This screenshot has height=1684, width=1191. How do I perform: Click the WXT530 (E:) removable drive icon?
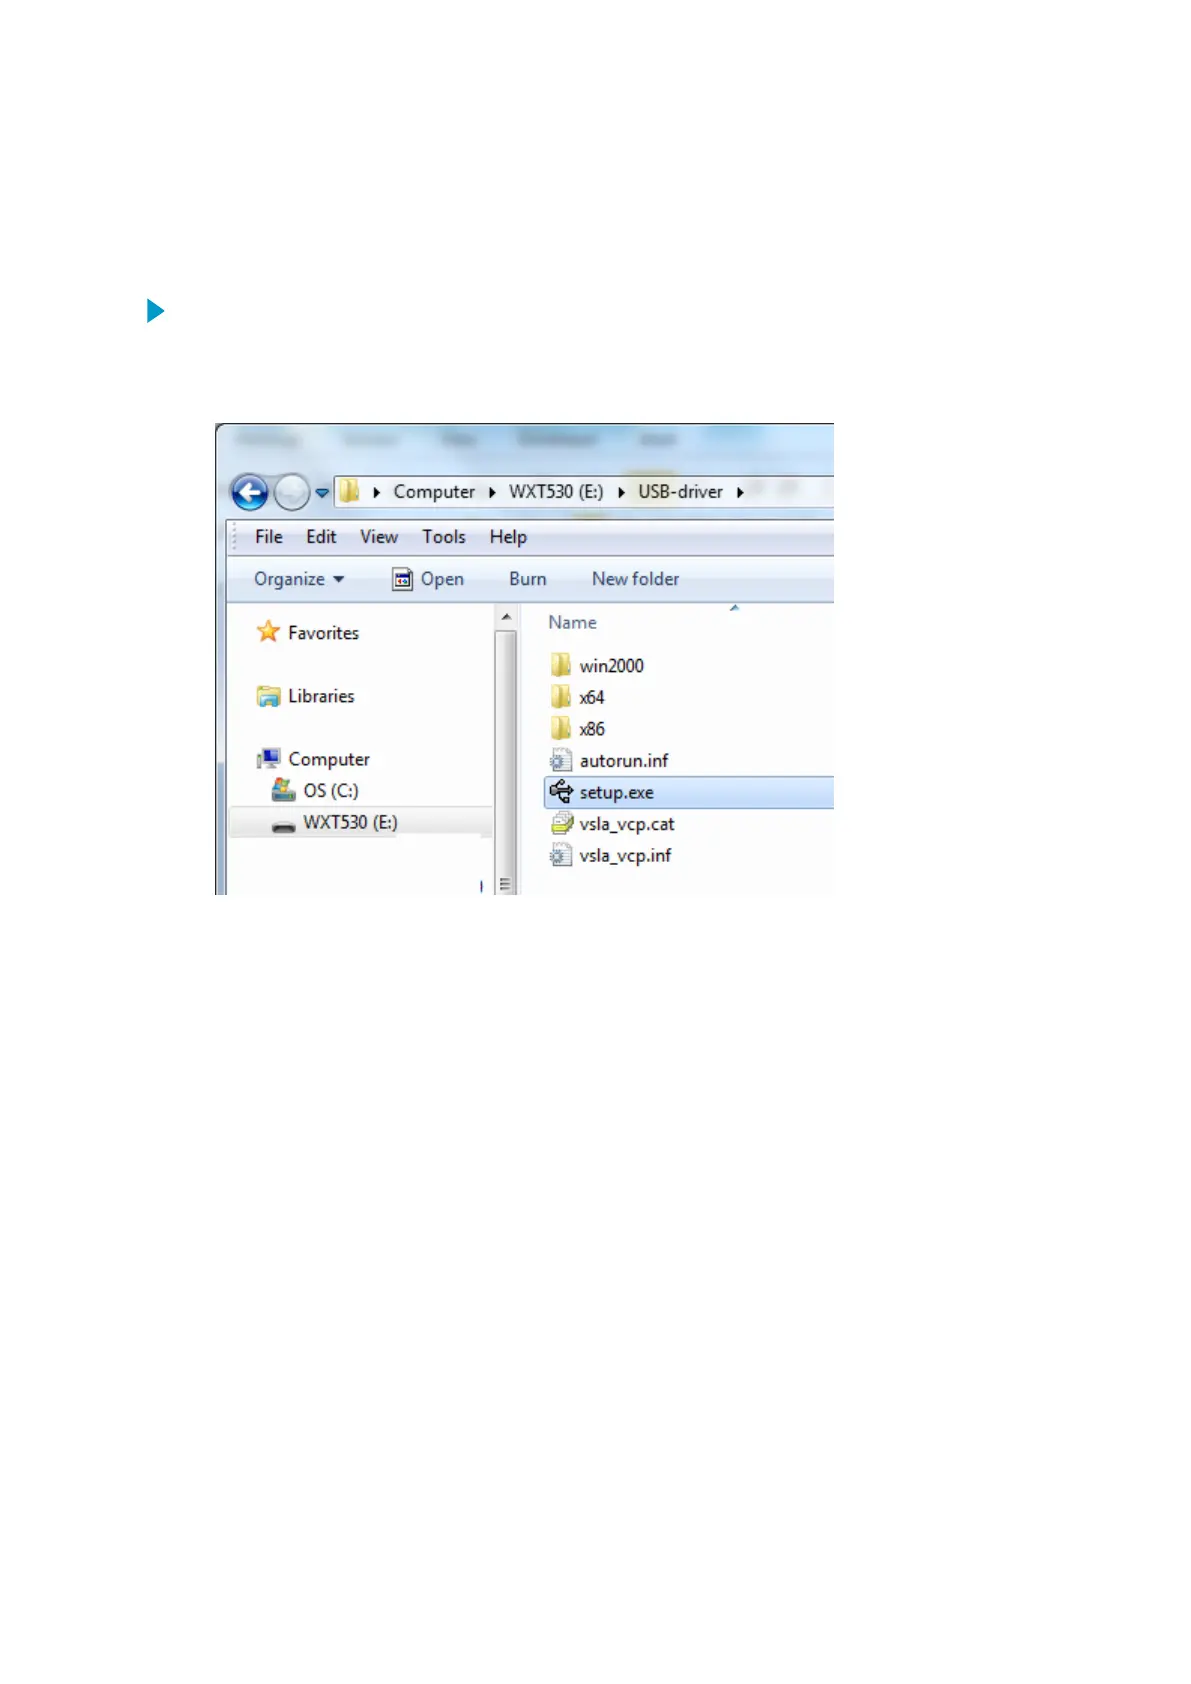click(284, 826)
